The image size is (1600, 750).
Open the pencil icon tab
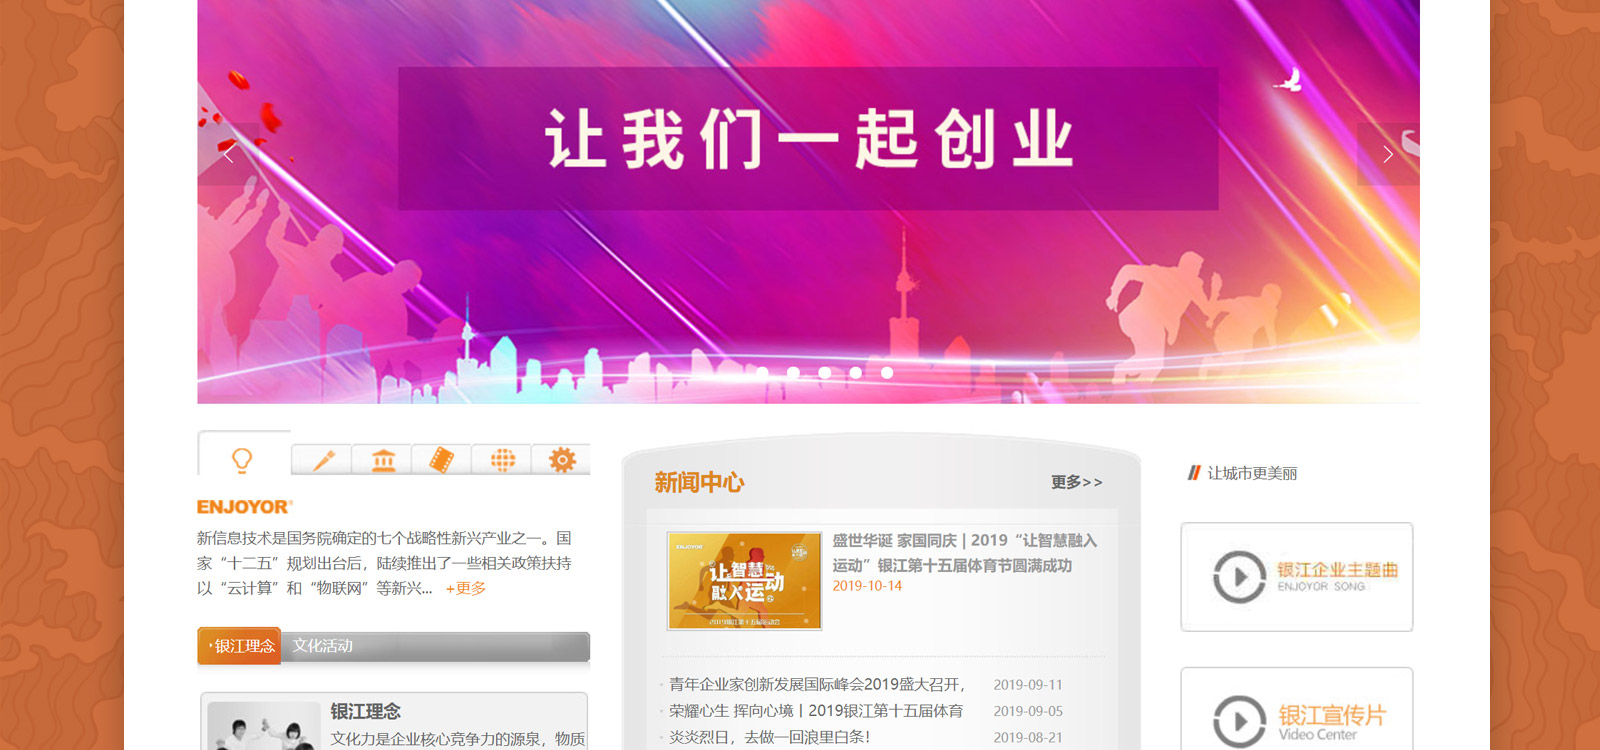tap(322, 460)
